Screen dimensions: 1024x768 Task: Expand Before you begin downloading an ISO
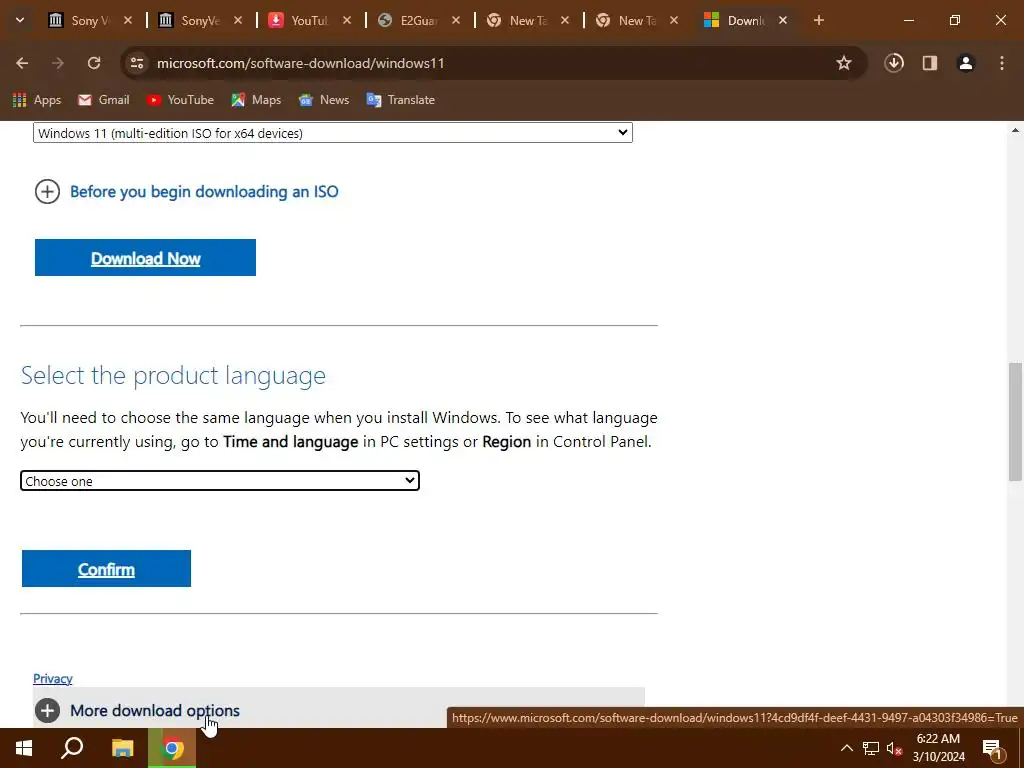click(x=186, y=191)
